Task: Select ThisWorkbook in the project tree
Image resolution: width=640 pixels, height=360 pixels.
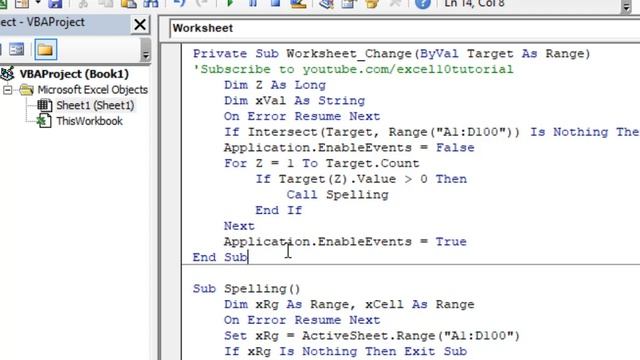Action: [x=89, y=121]
